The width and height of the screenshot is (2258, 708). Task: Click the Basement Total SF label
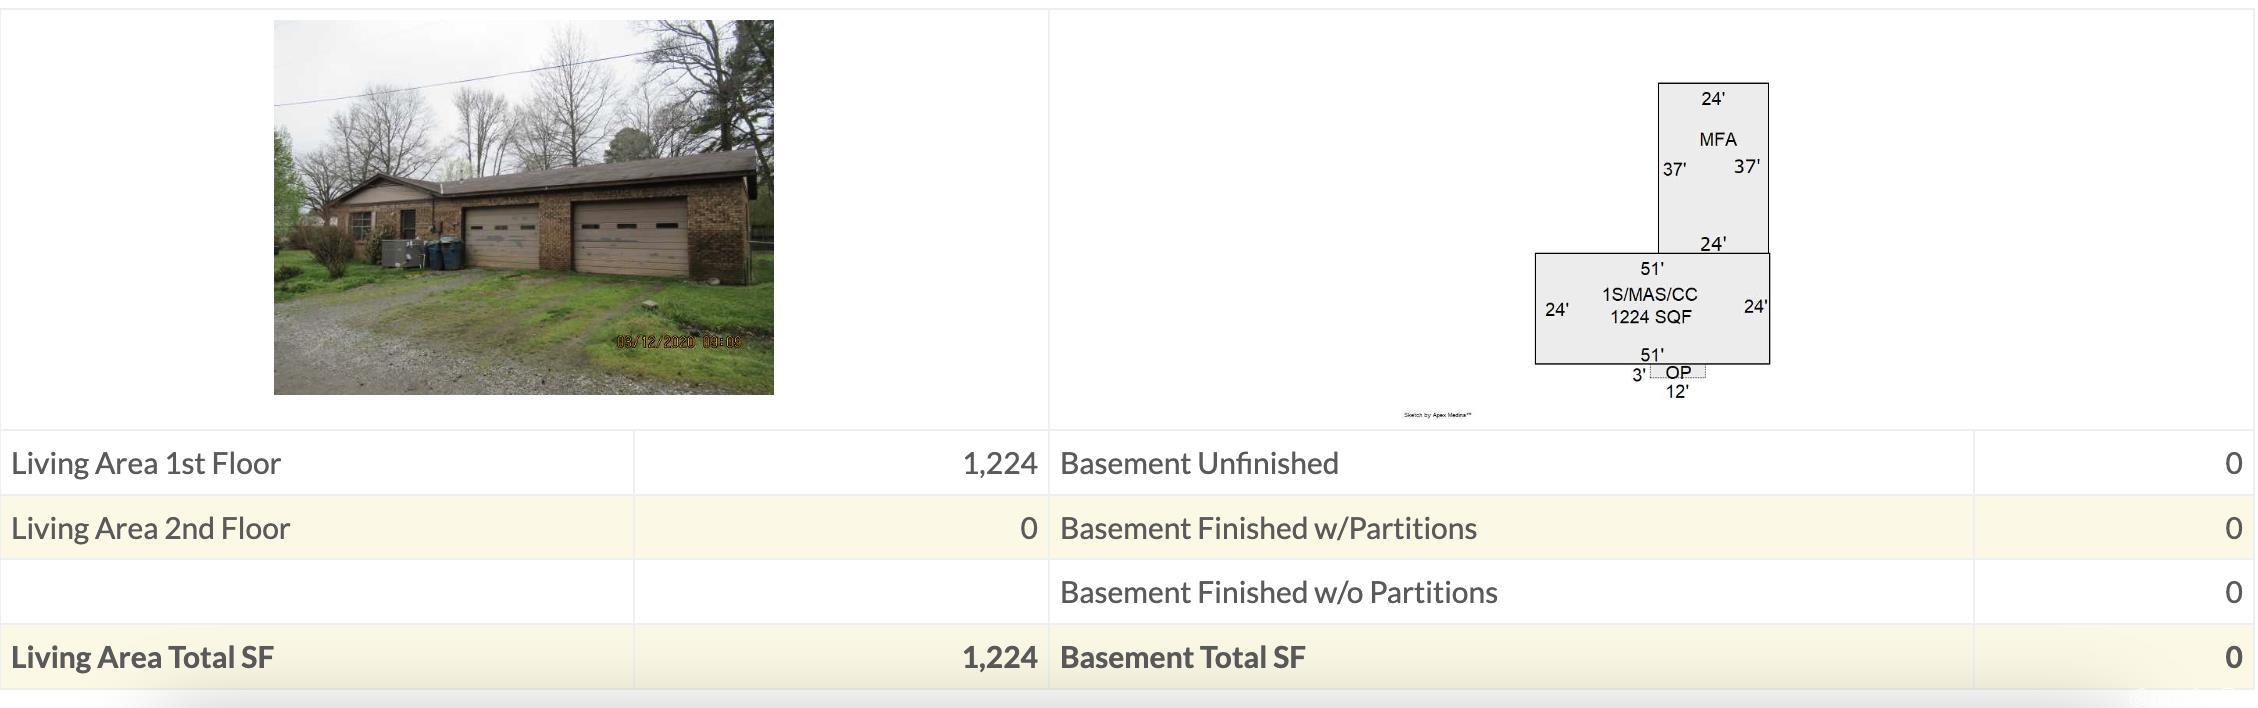pos(1182,657)
